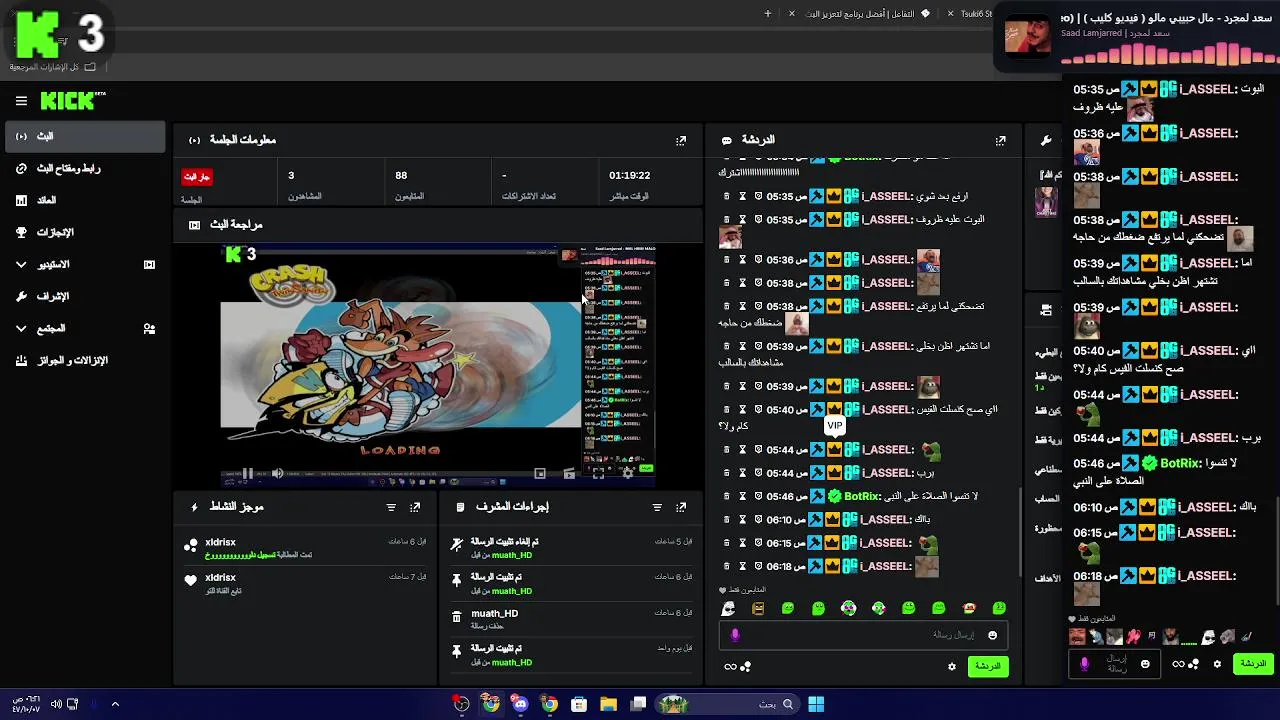Open the العائد revenue sidebar item

pos(84,200)
